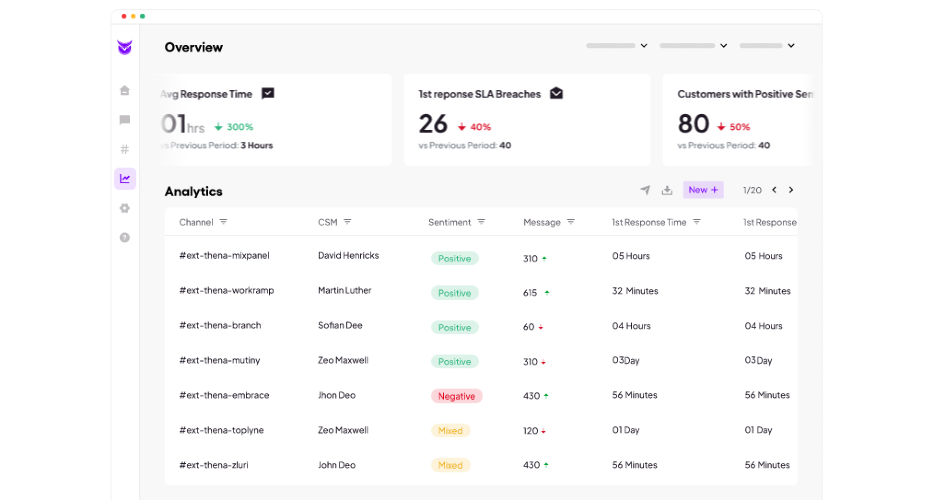This screenshot has height=500, width=934.
Task: Click 1st Response Time 05 Hours cell
Action: click(631, 256)
